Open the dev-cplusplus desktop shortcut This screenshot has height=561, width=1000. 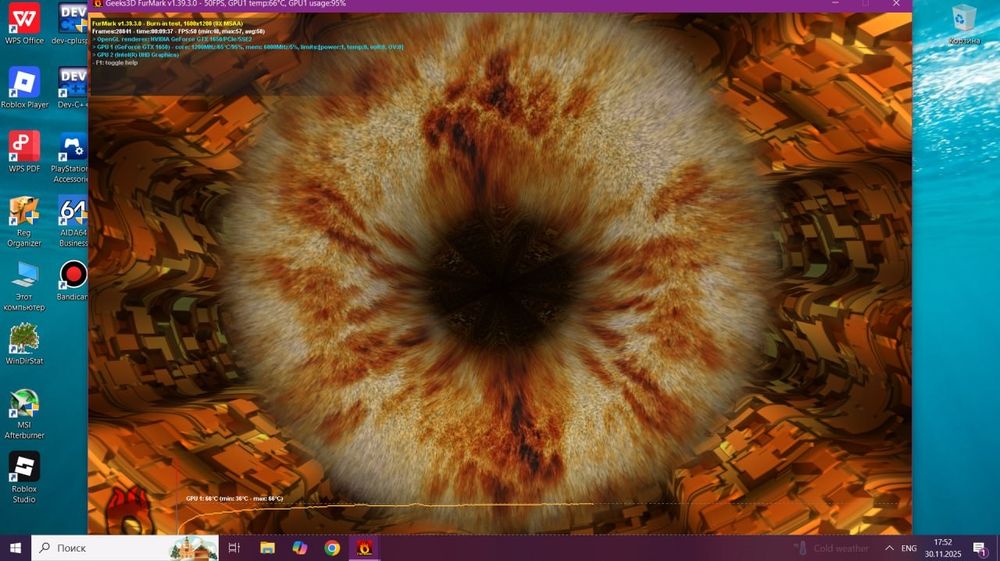[x=70, y=23]
